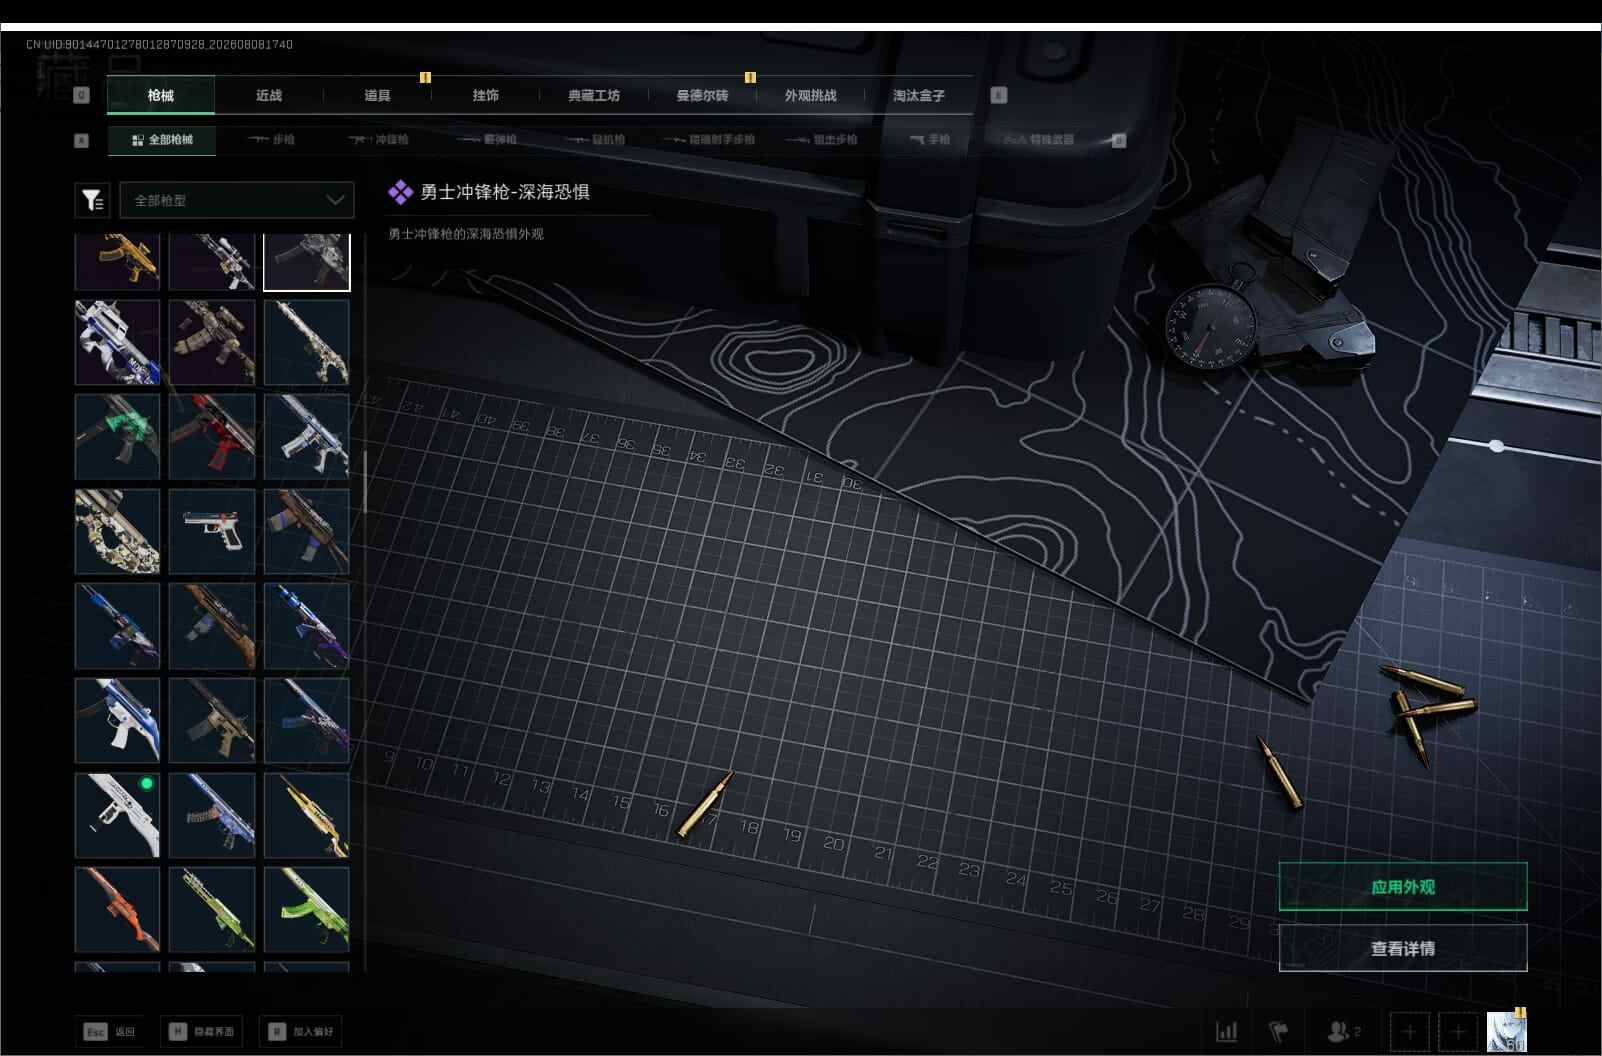Click the 应用外观 button

point(1403,887)
